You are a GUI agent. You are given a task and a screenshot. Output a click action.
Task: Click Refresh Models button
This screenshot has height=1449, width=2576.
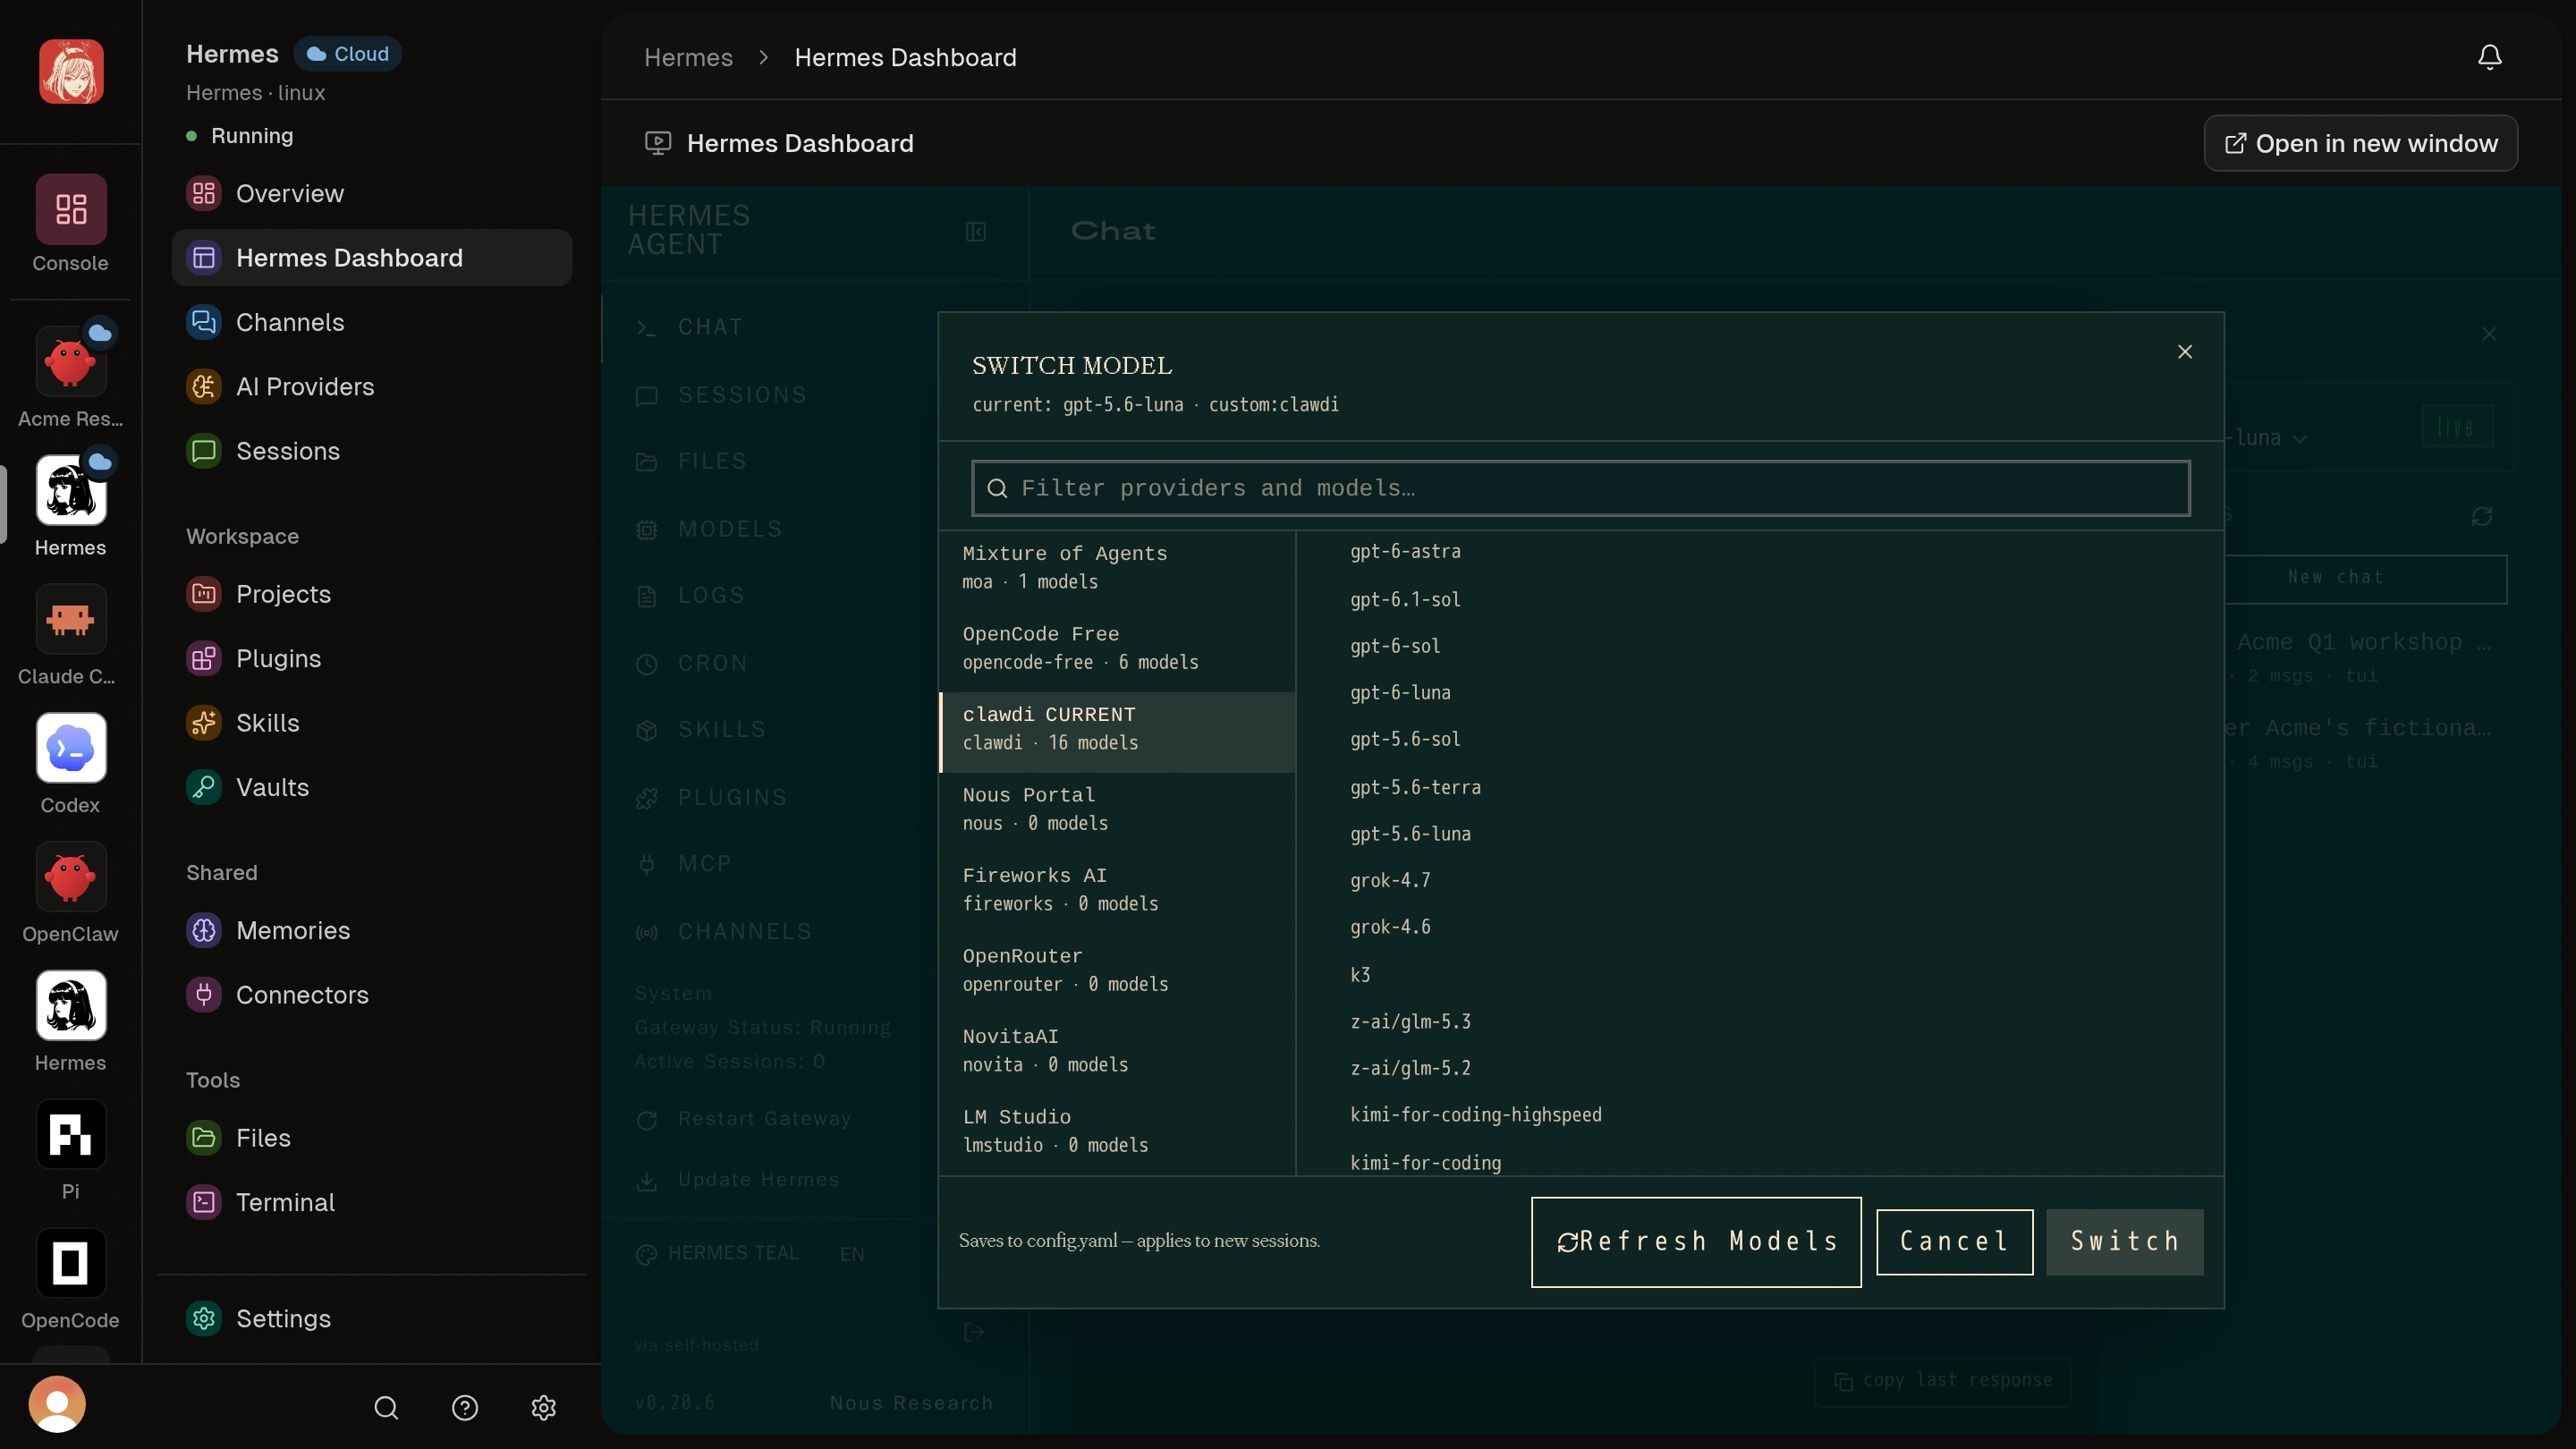click(1696, 1242)
